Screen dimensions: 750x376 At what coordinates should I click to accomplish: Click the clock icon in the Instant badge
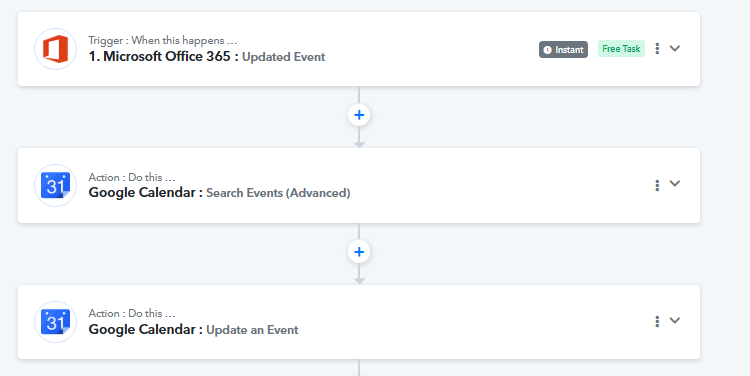coord(548,50)
